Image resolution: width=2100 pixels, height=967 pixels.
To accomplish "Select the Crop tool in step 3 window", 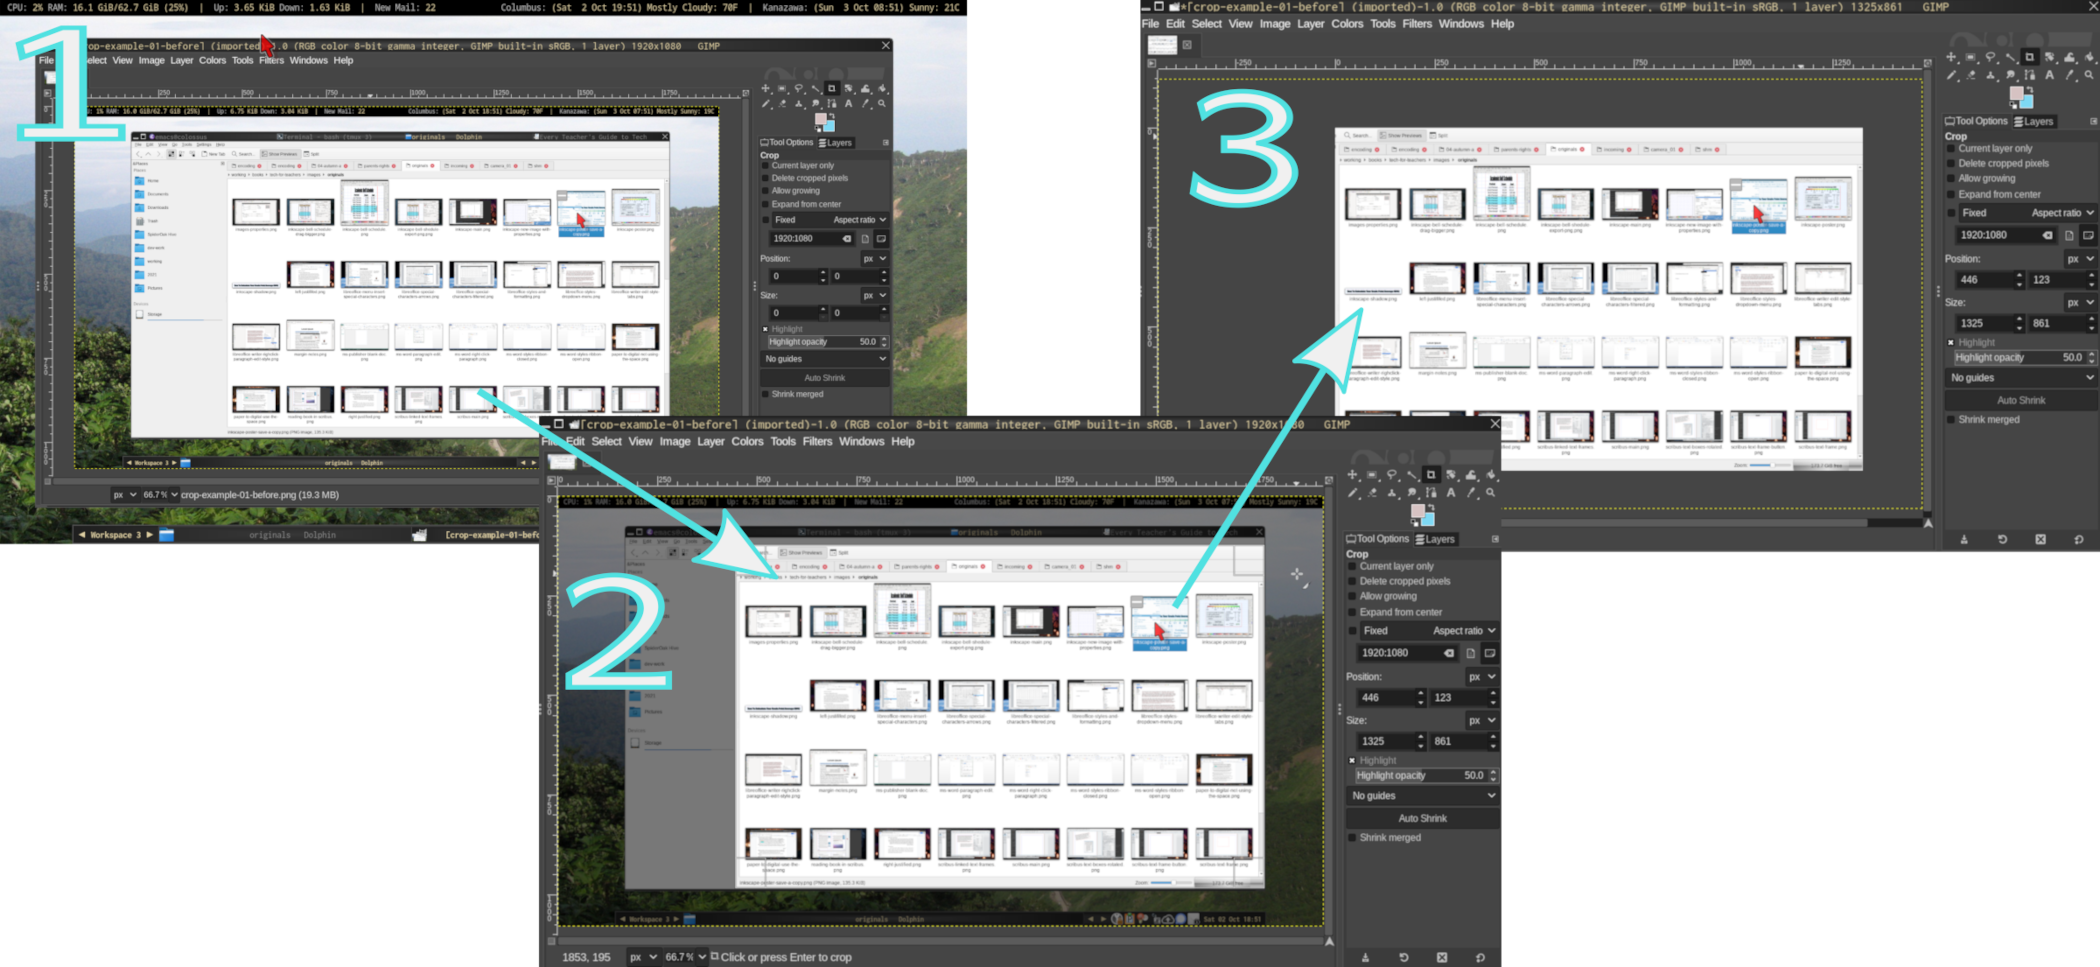I will (x=2030, y=57).
